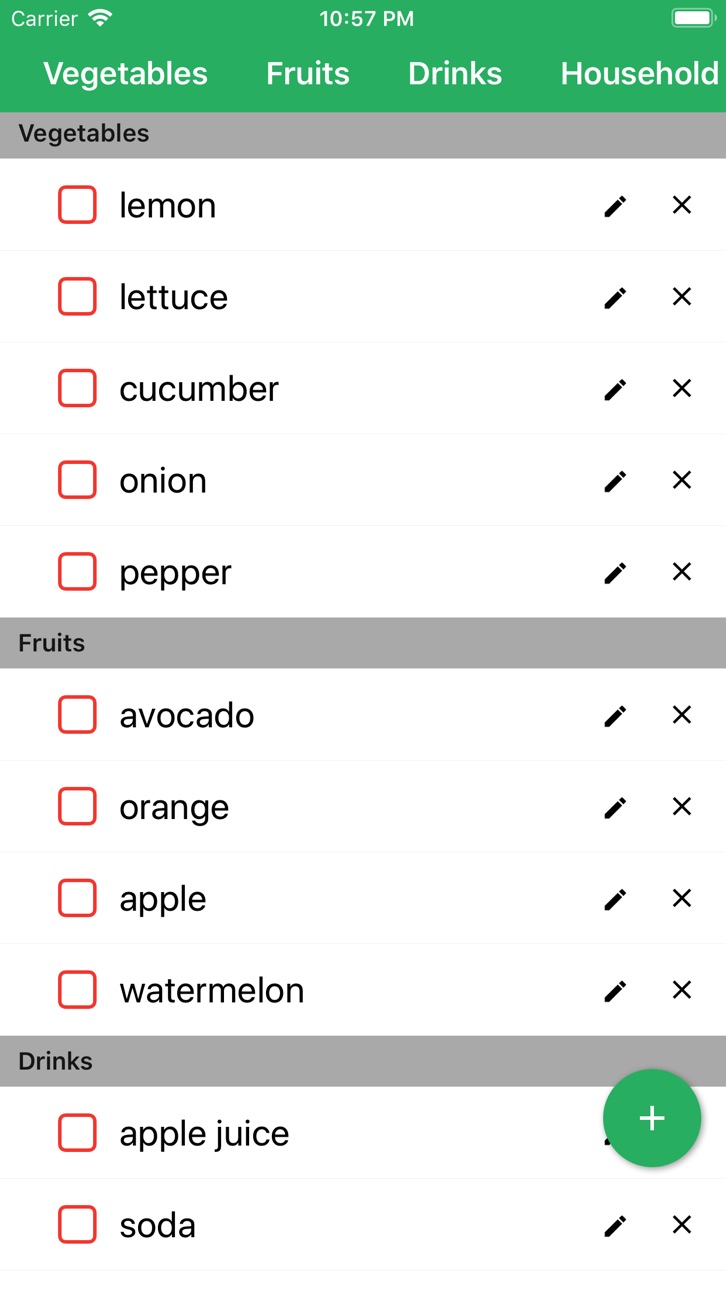Select the watermelon item text
Image resolution: width=726 pixels, height=1290 pixels.
(212, 990)
